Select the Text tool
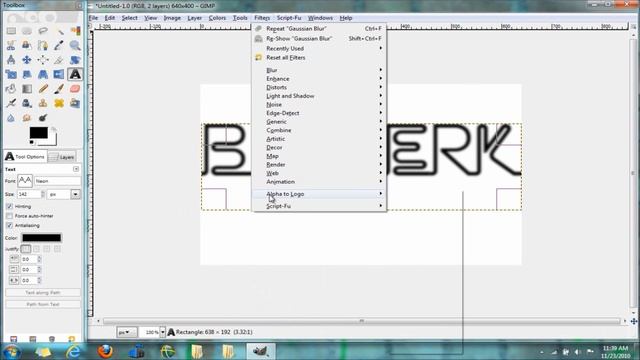This screenshot has height=360, width=640. [75, 74]
